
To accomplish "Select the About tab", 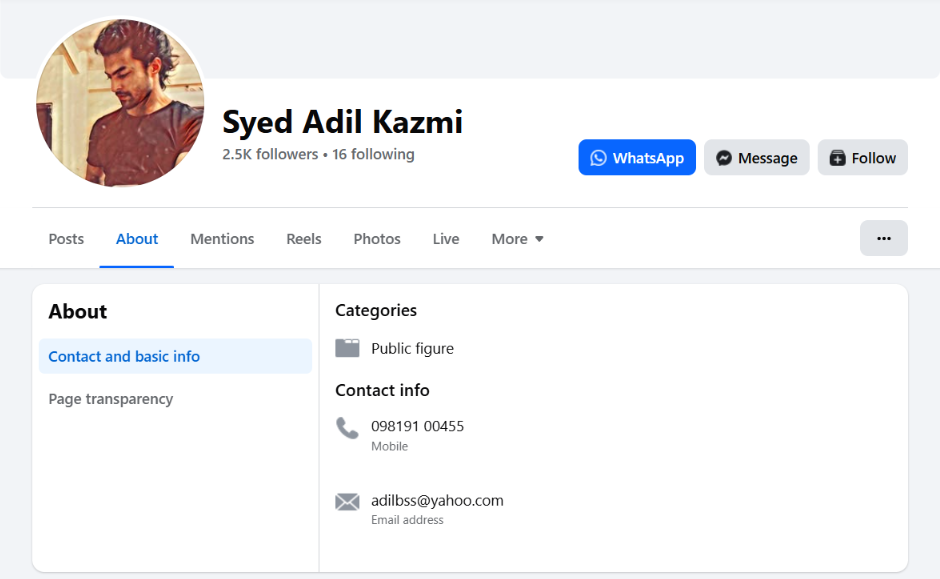I will [x=137, y=239].
